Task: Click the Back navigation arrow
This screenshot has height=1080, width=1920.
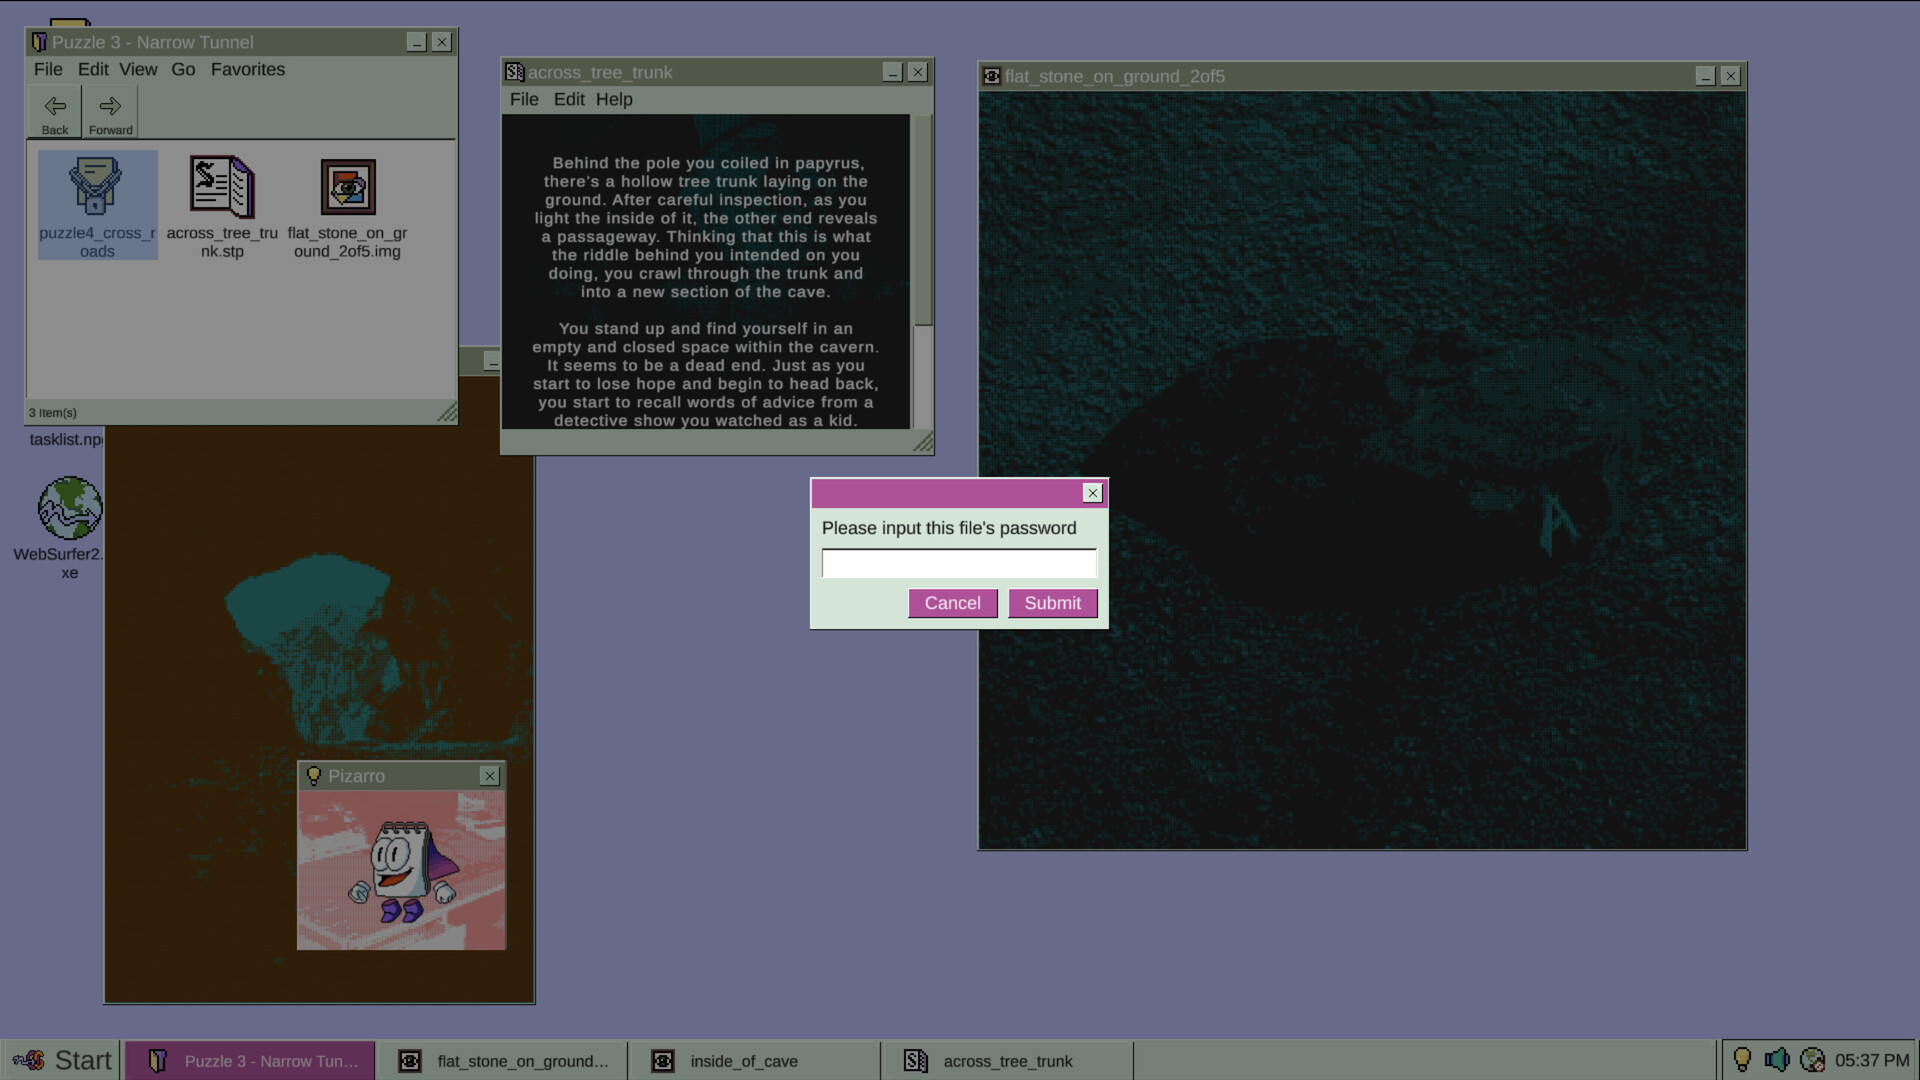Action: pyautogui.click(x=53, y=109)
